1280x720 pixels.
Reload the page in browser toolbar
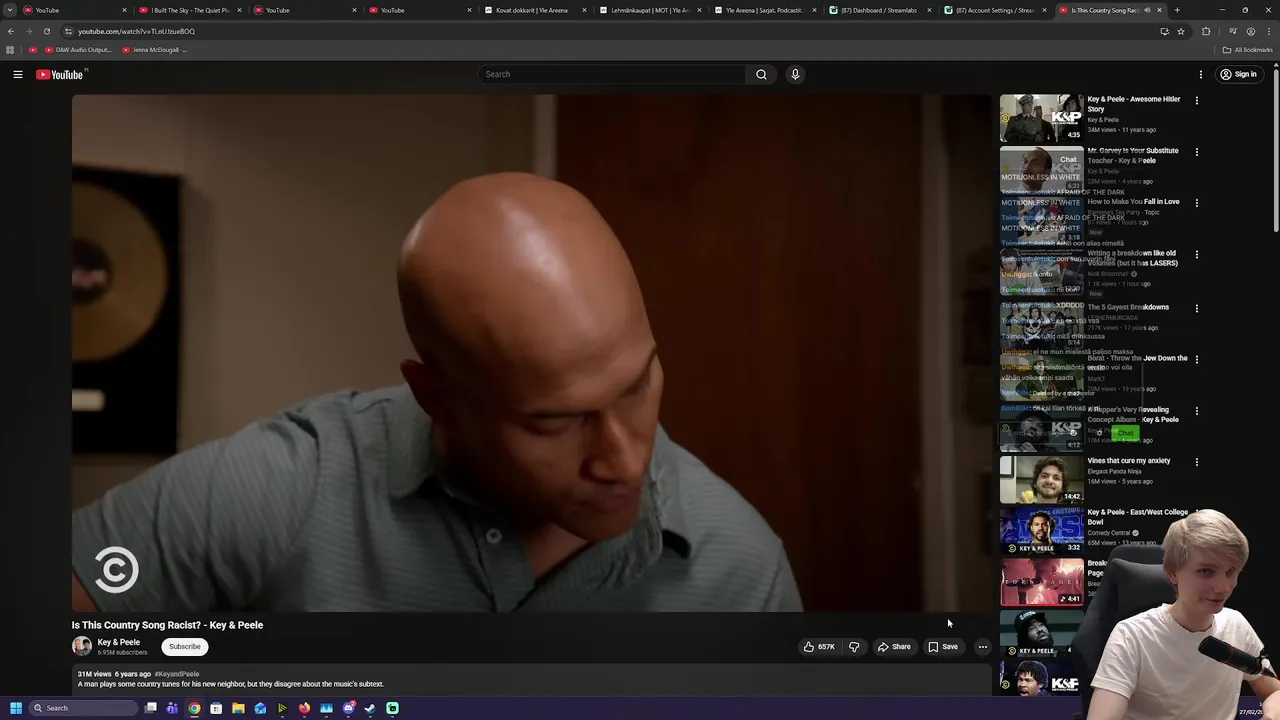point(47,31)
